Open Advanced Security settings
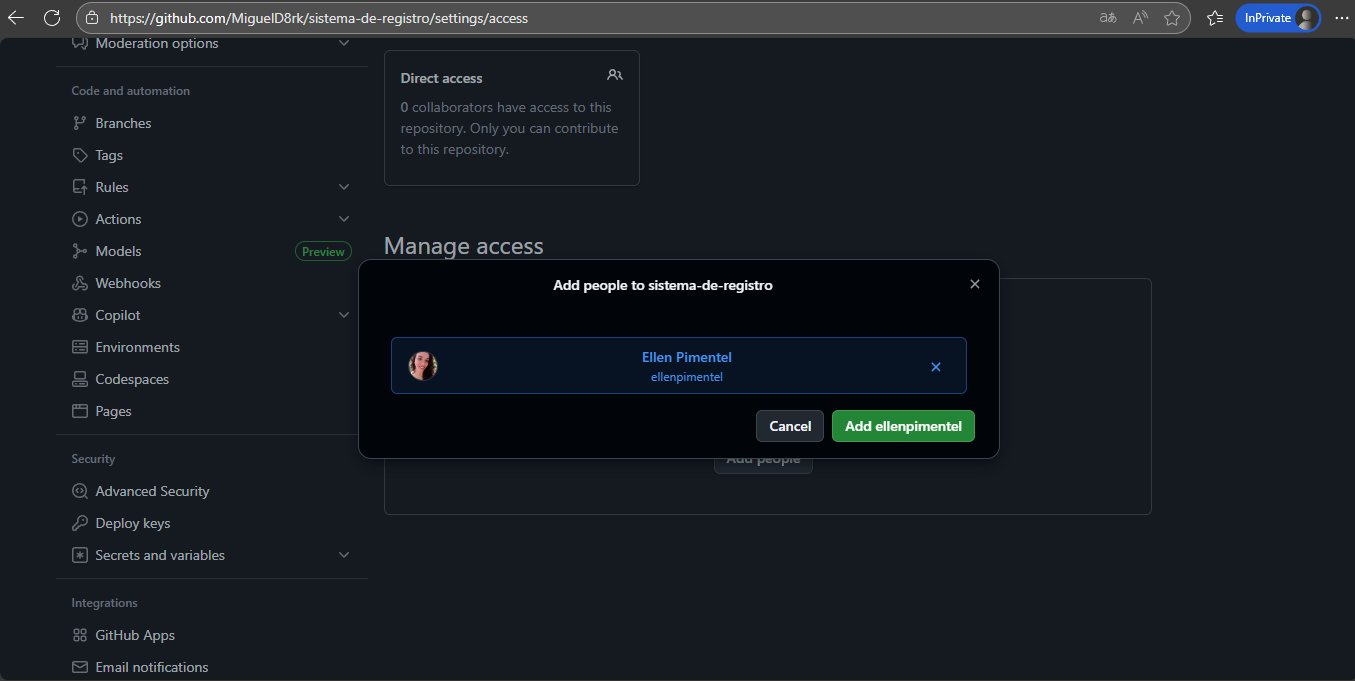 point(152,491)
